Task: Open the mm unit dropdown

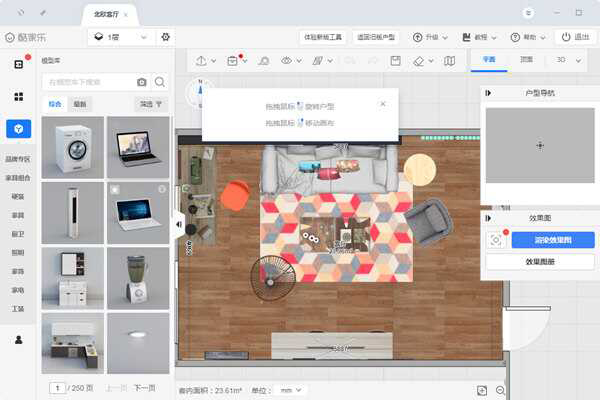Action: (292, 389)
